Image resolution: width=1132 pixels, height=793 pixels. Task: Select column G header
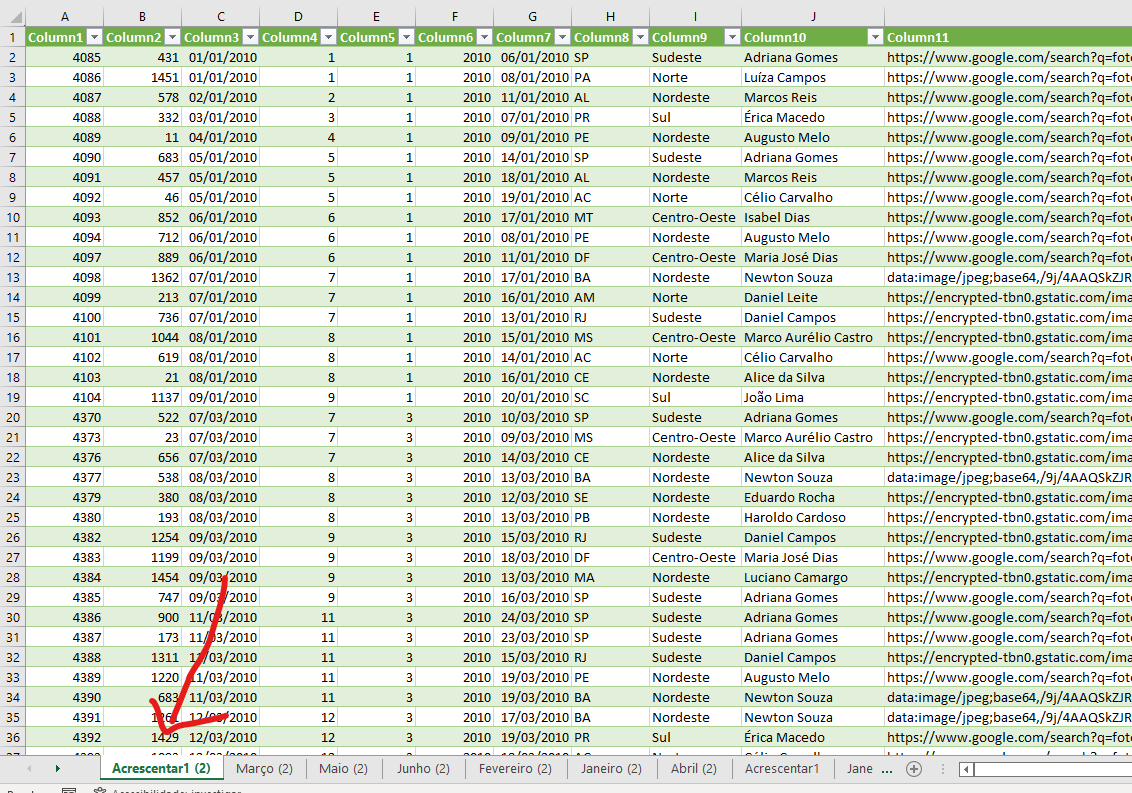532,16
